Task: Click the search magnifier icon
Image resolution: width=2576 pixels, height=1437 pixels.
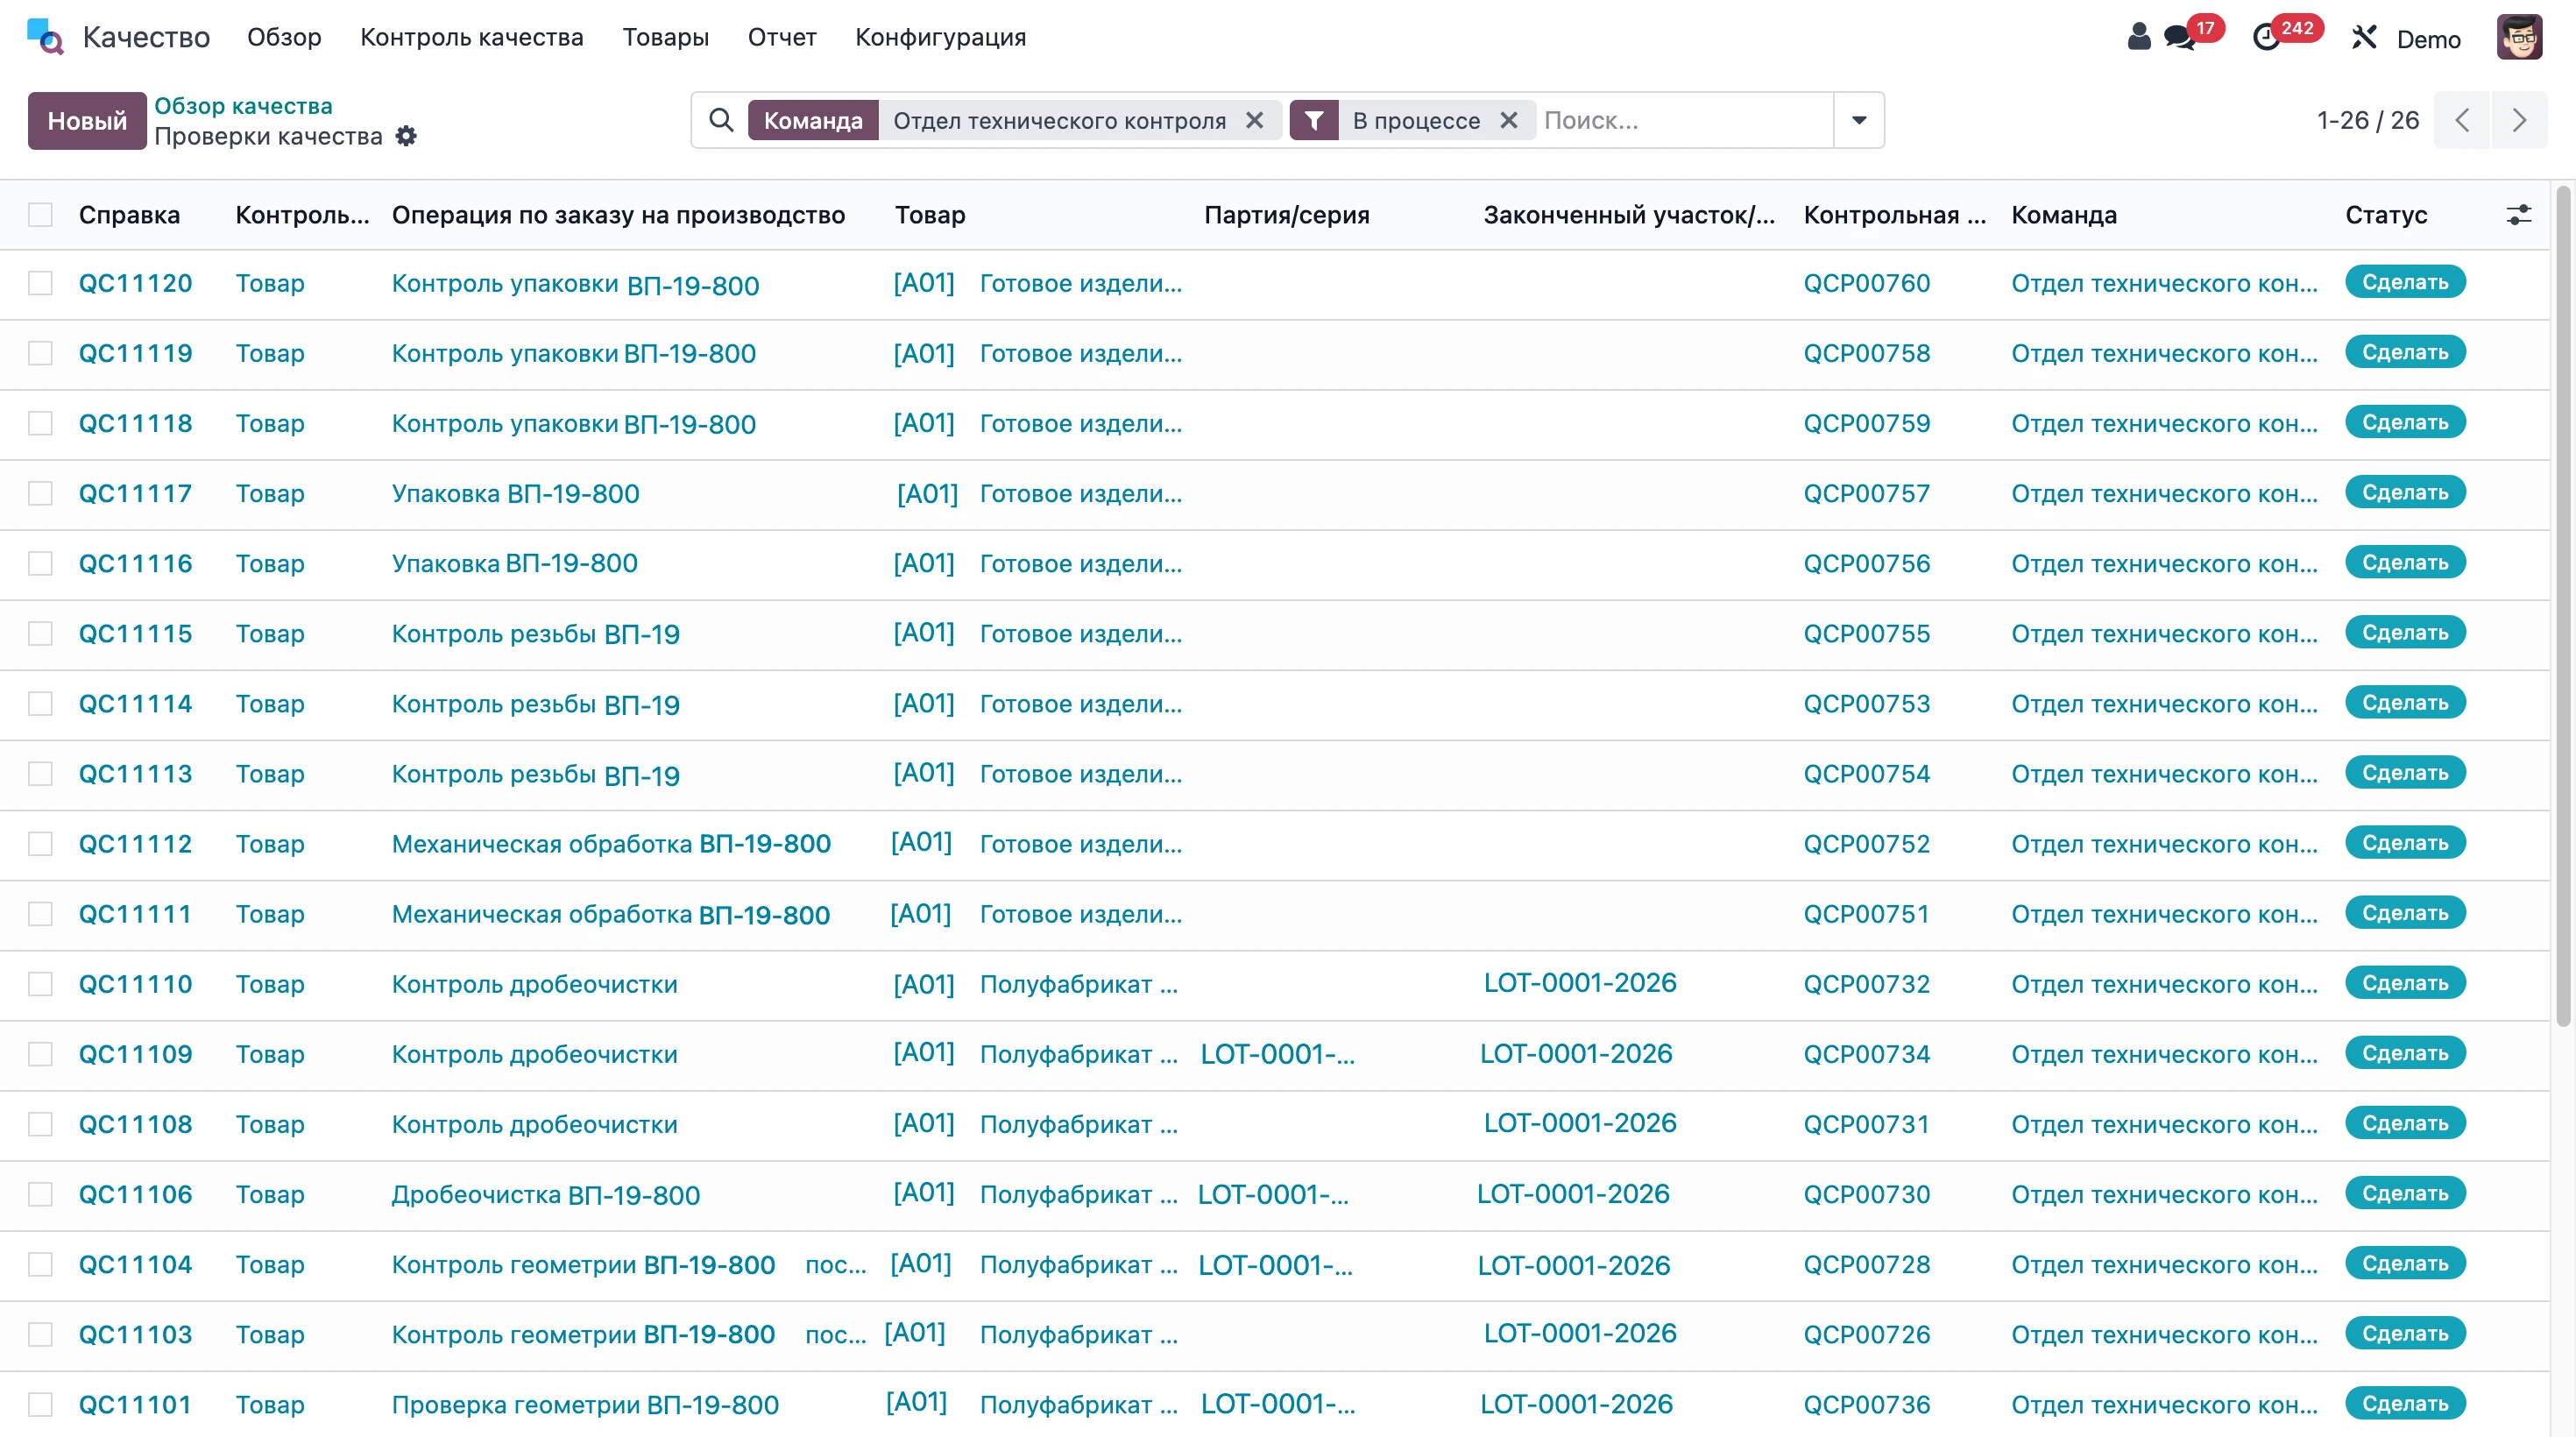Action: coord(720,120)
